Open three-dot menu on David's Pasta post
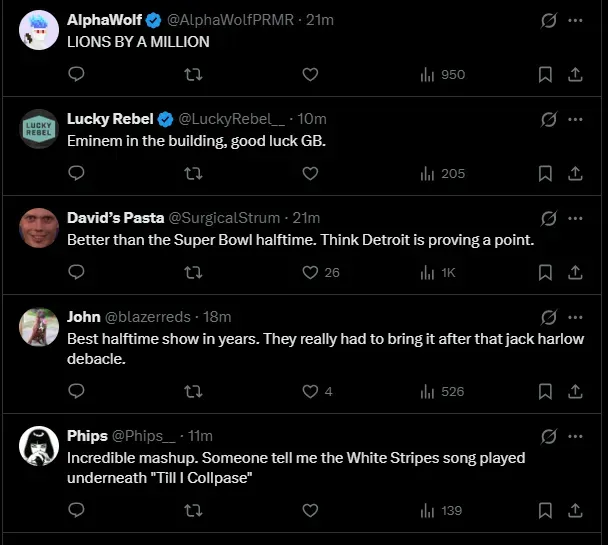The height and width of the screenshot is (545, 608). 575,218
